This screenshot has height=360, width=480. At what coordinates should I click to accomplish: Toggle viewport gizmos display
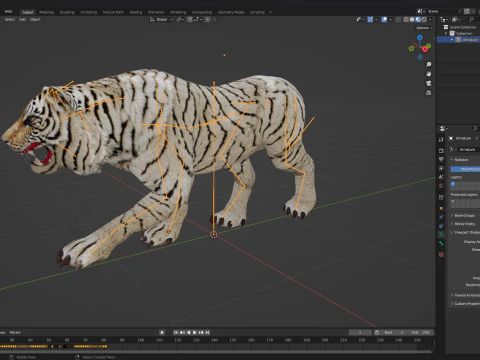pos(370,19)
